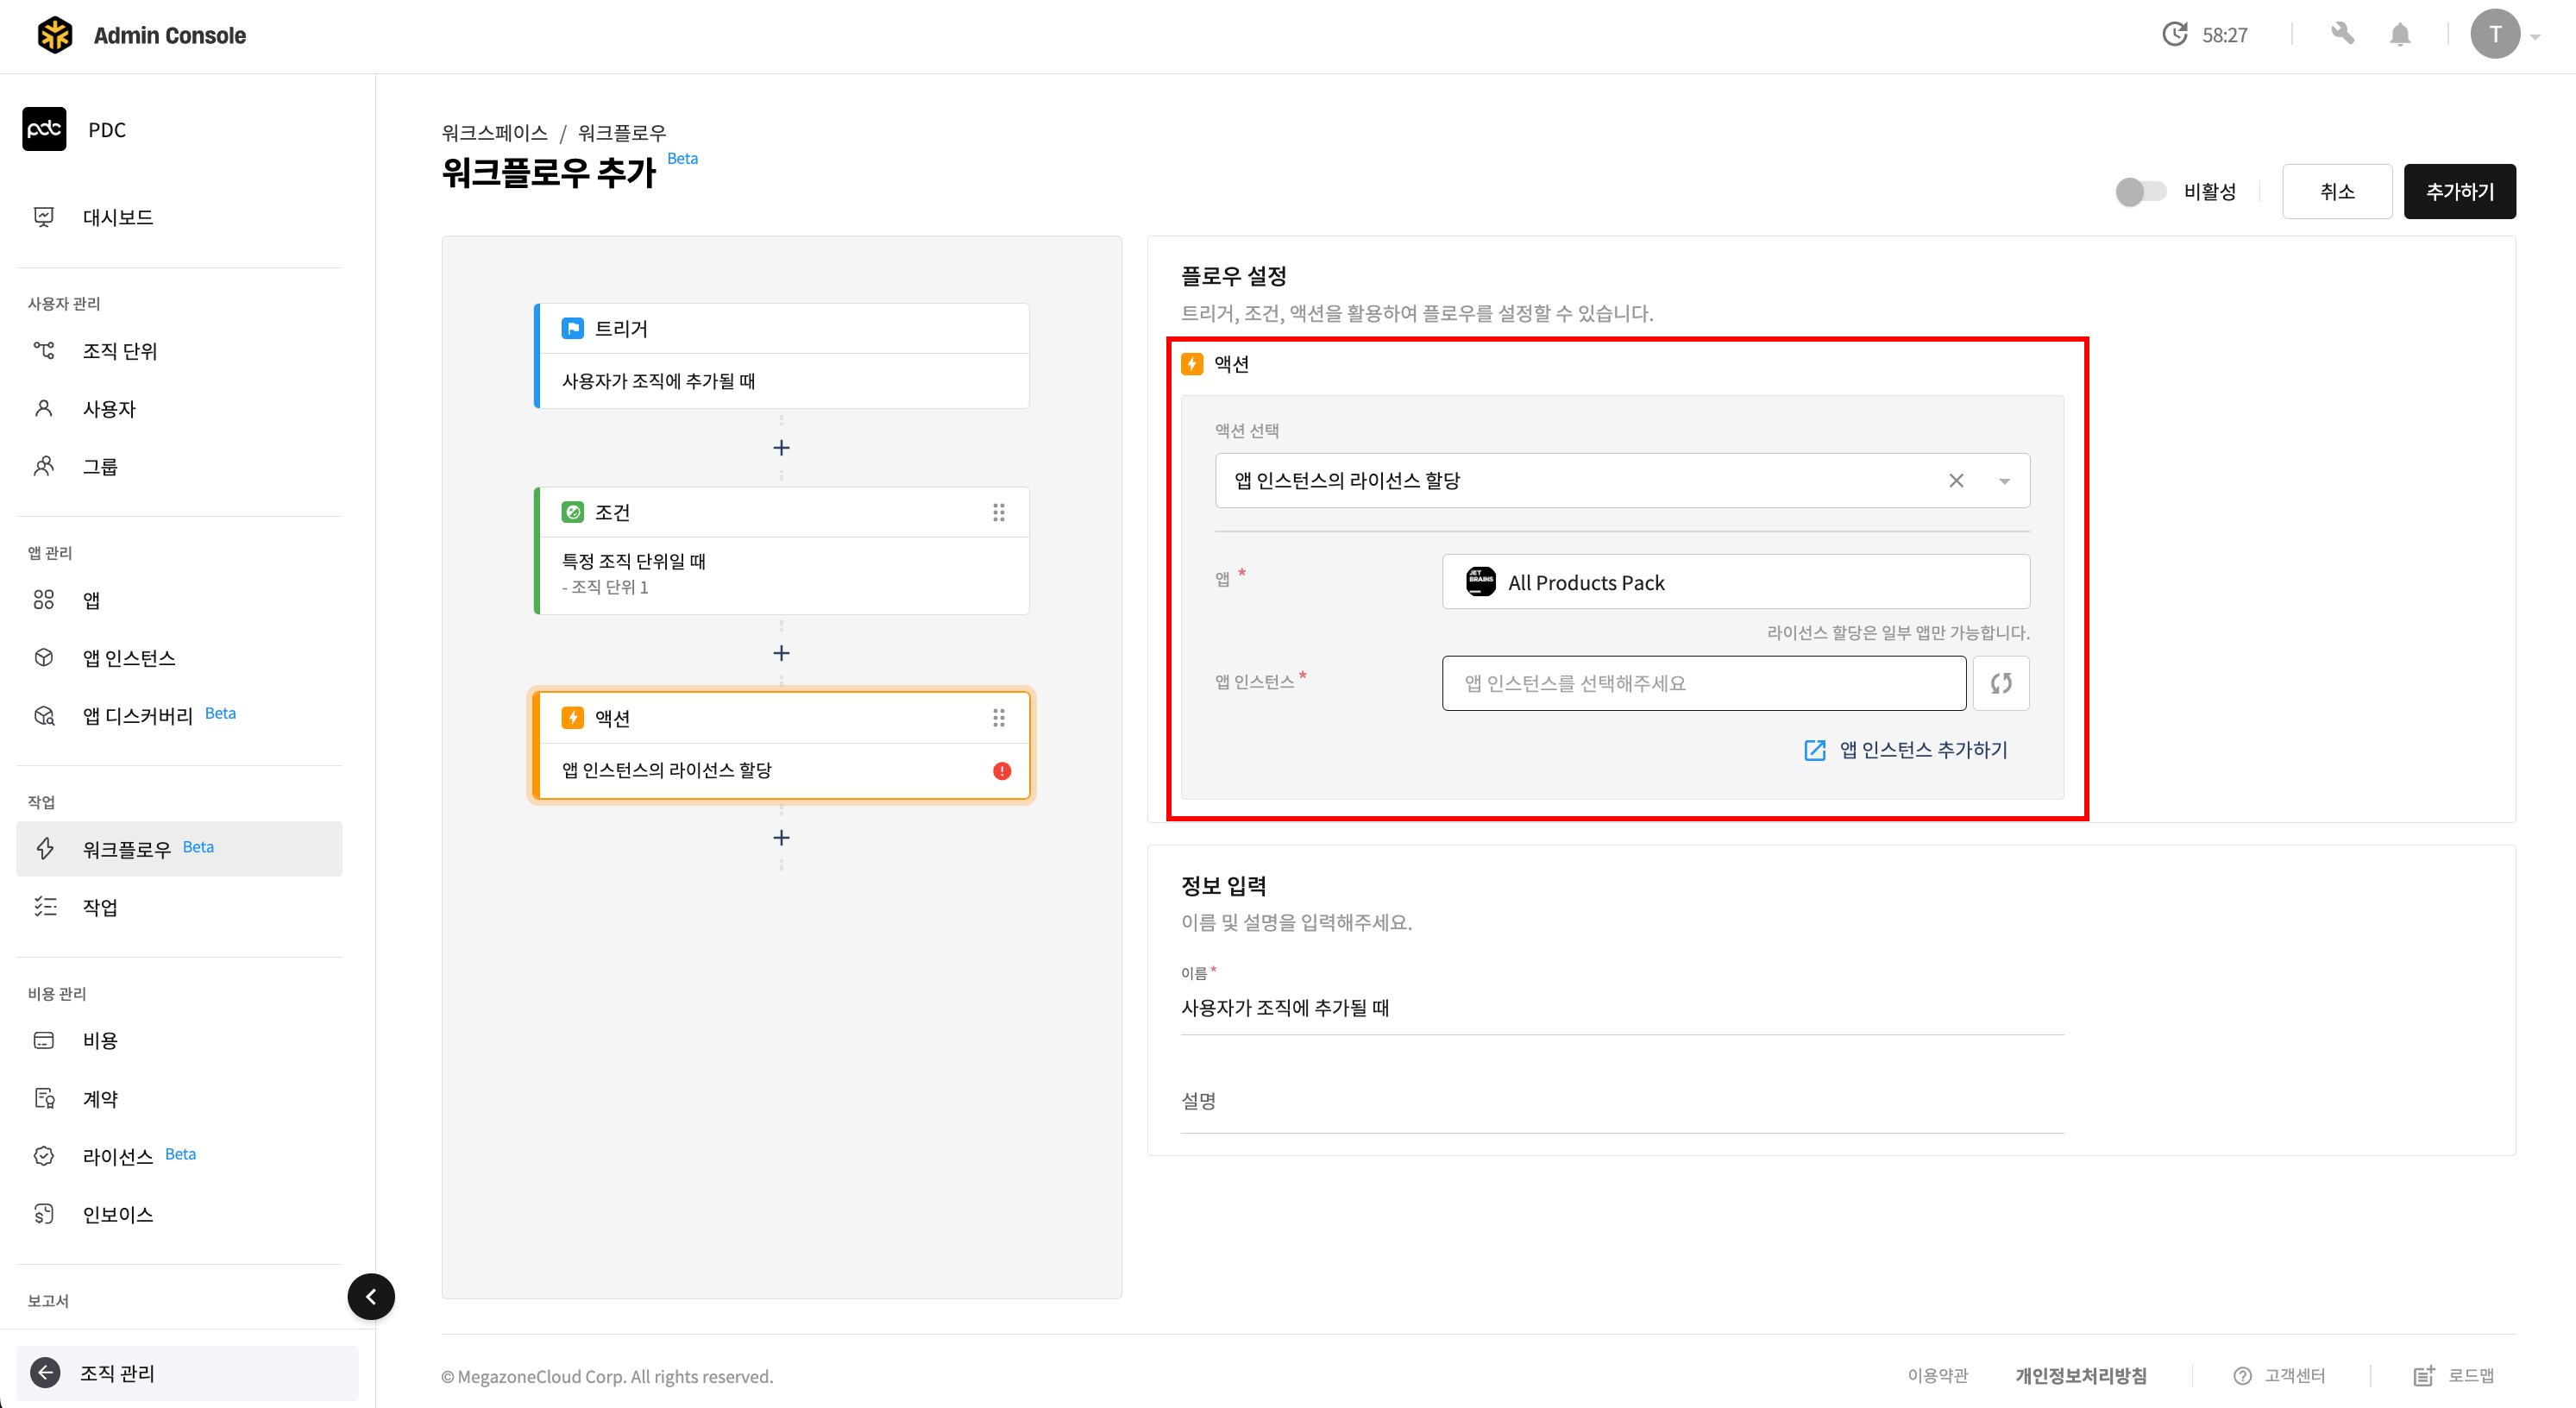Click the session timer refresh icon
Screen dimensions: 2576x1408
pyautogui.click(x=2174, y=35)
